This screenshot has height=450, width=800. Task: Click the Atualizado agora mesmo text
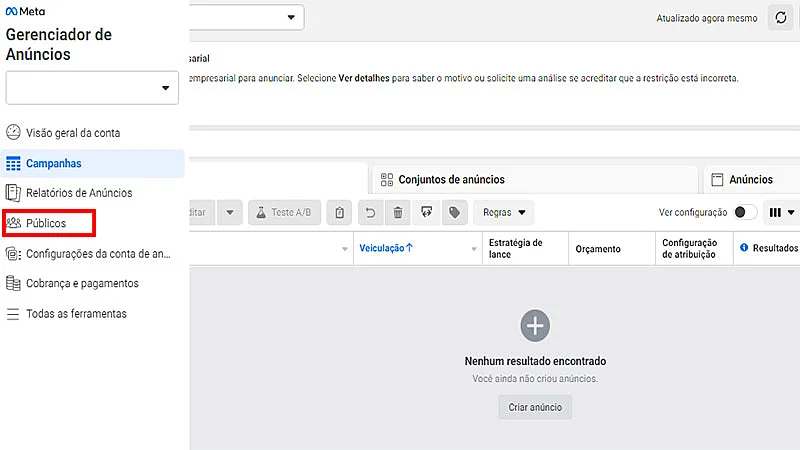pos(707,18)
